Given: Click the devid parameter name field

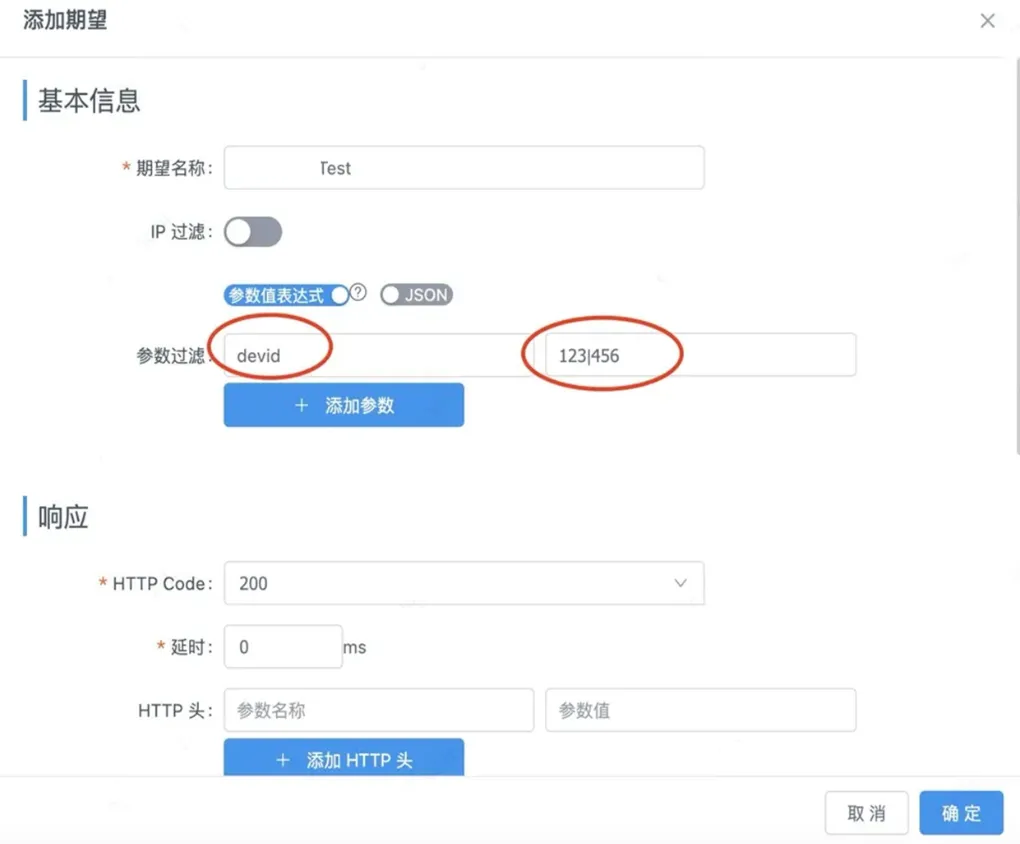Looking at the screenshot, I should coord(379,355).
